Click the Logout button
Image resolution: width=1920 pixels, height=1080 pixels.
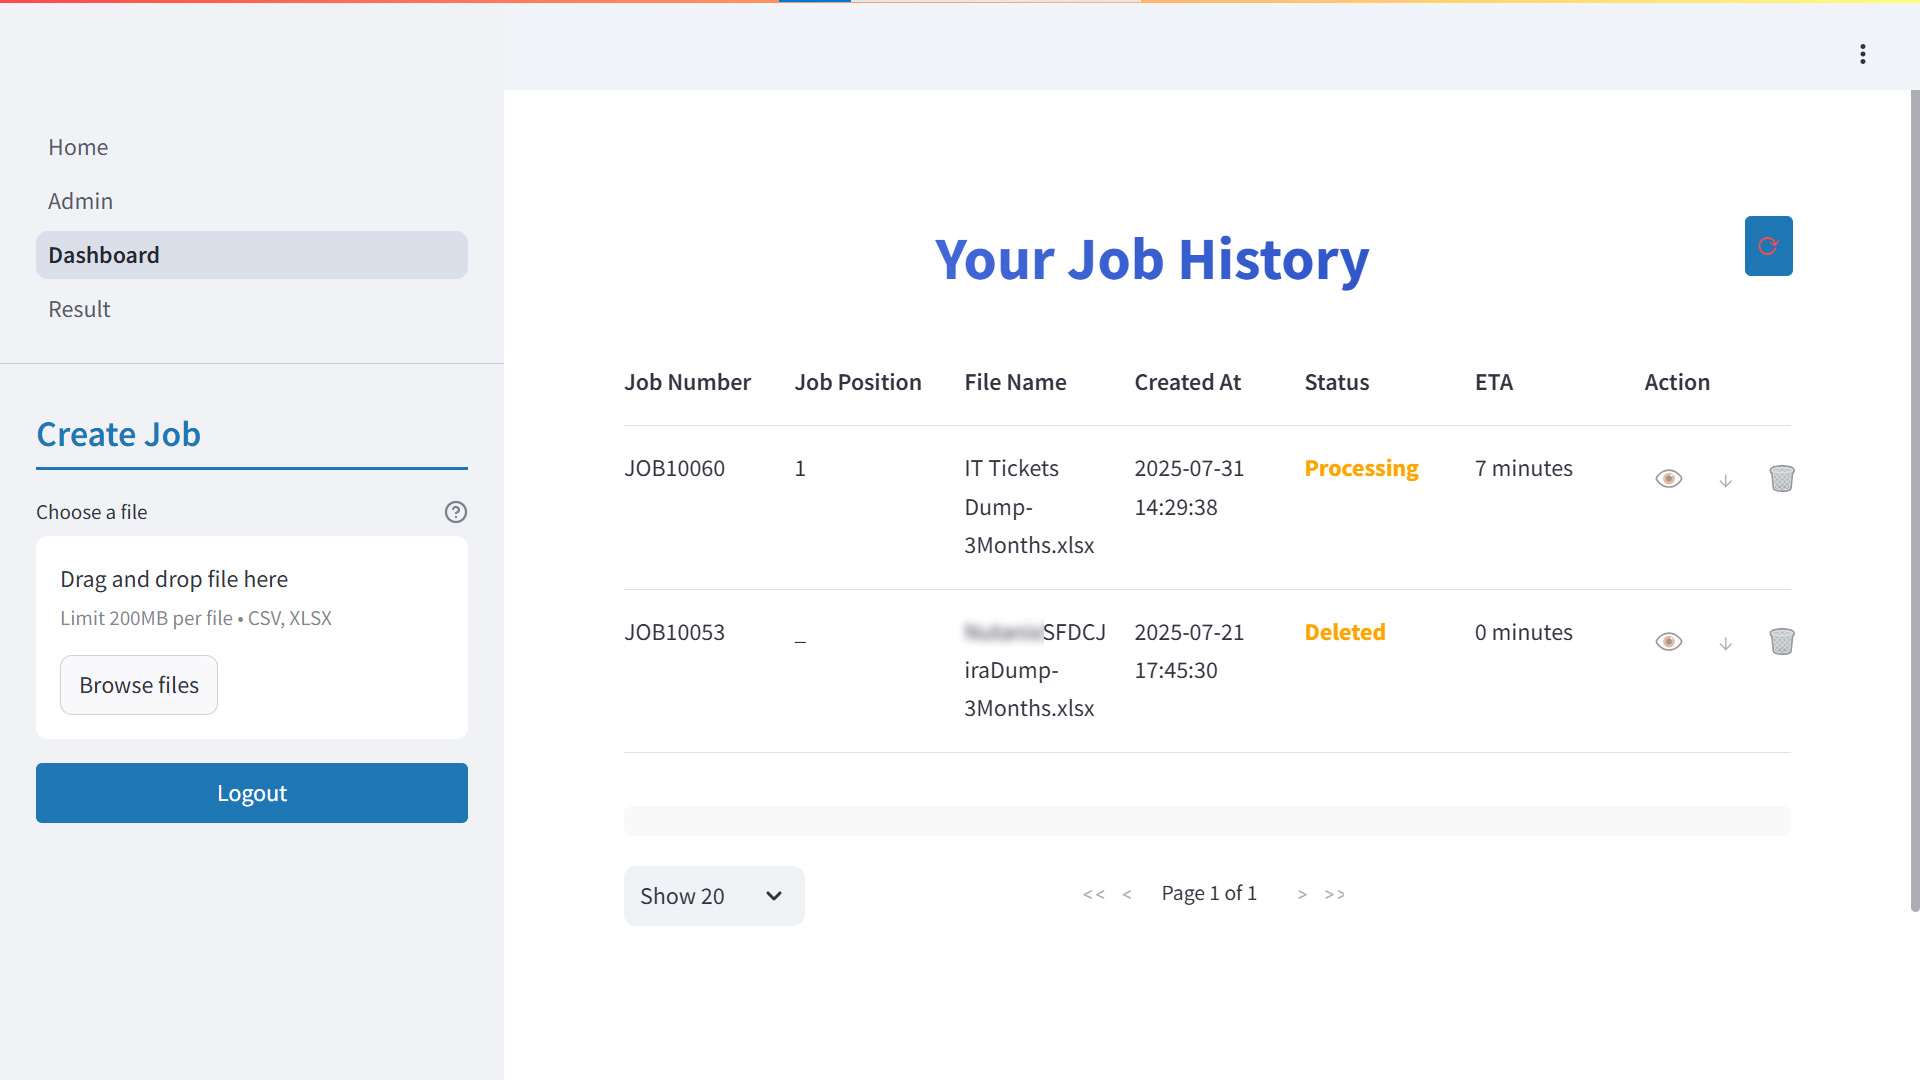tap(252, 793)
